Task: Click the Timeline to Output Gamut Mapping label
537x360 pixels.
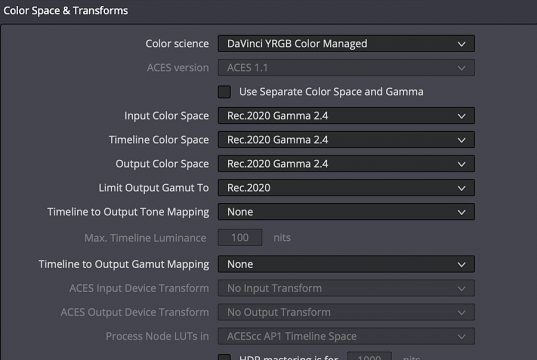Action: click(x=124, y=264)
